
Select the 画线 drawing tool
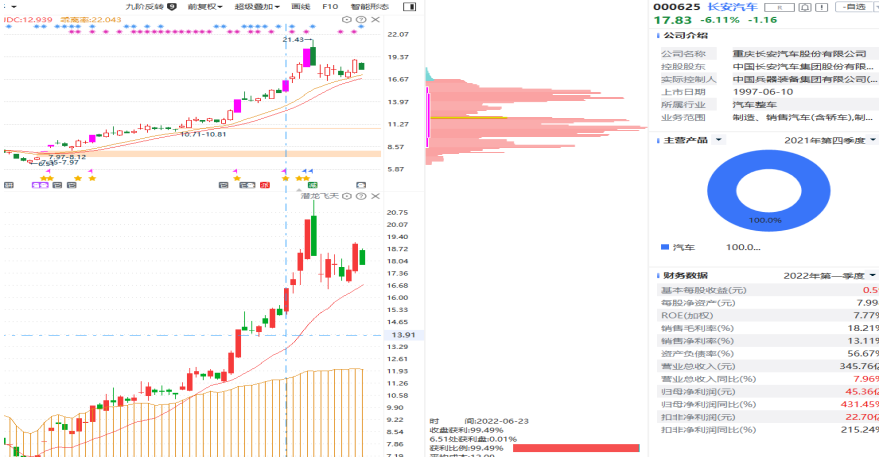tap(300, 7)
